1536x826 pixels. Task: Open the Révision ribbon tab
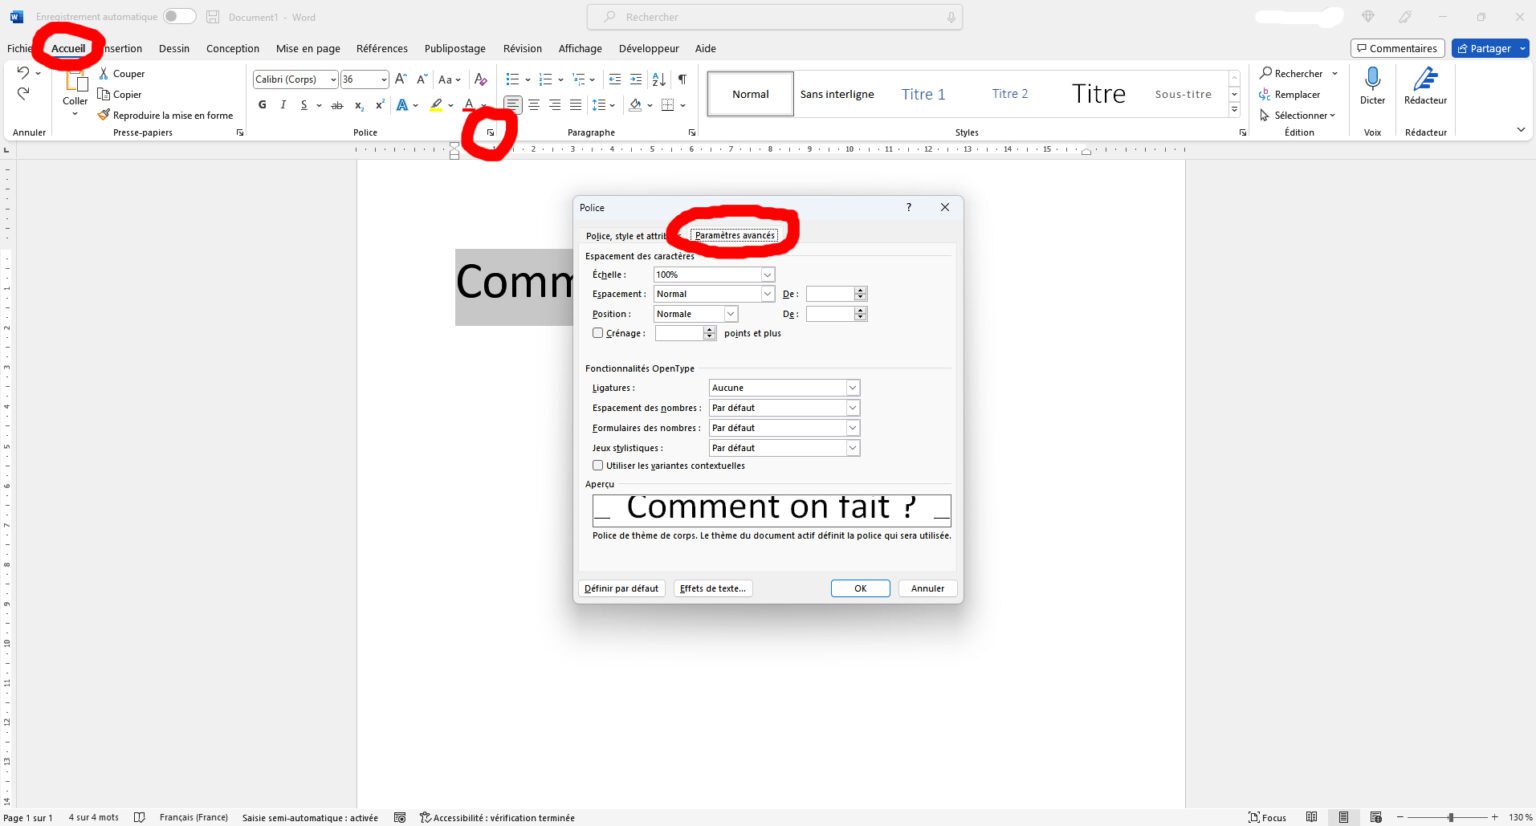click(522, 47)
